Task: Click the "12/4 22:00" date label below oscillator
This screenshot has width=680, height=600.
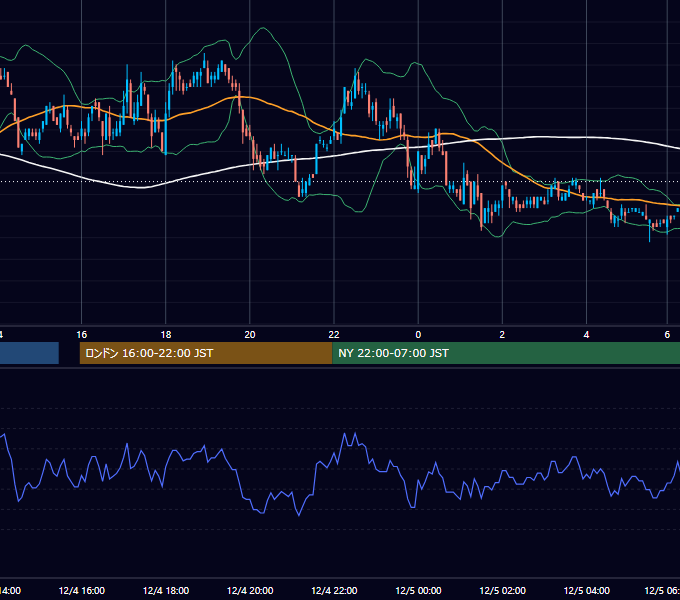Action: (x=334, y=590)
